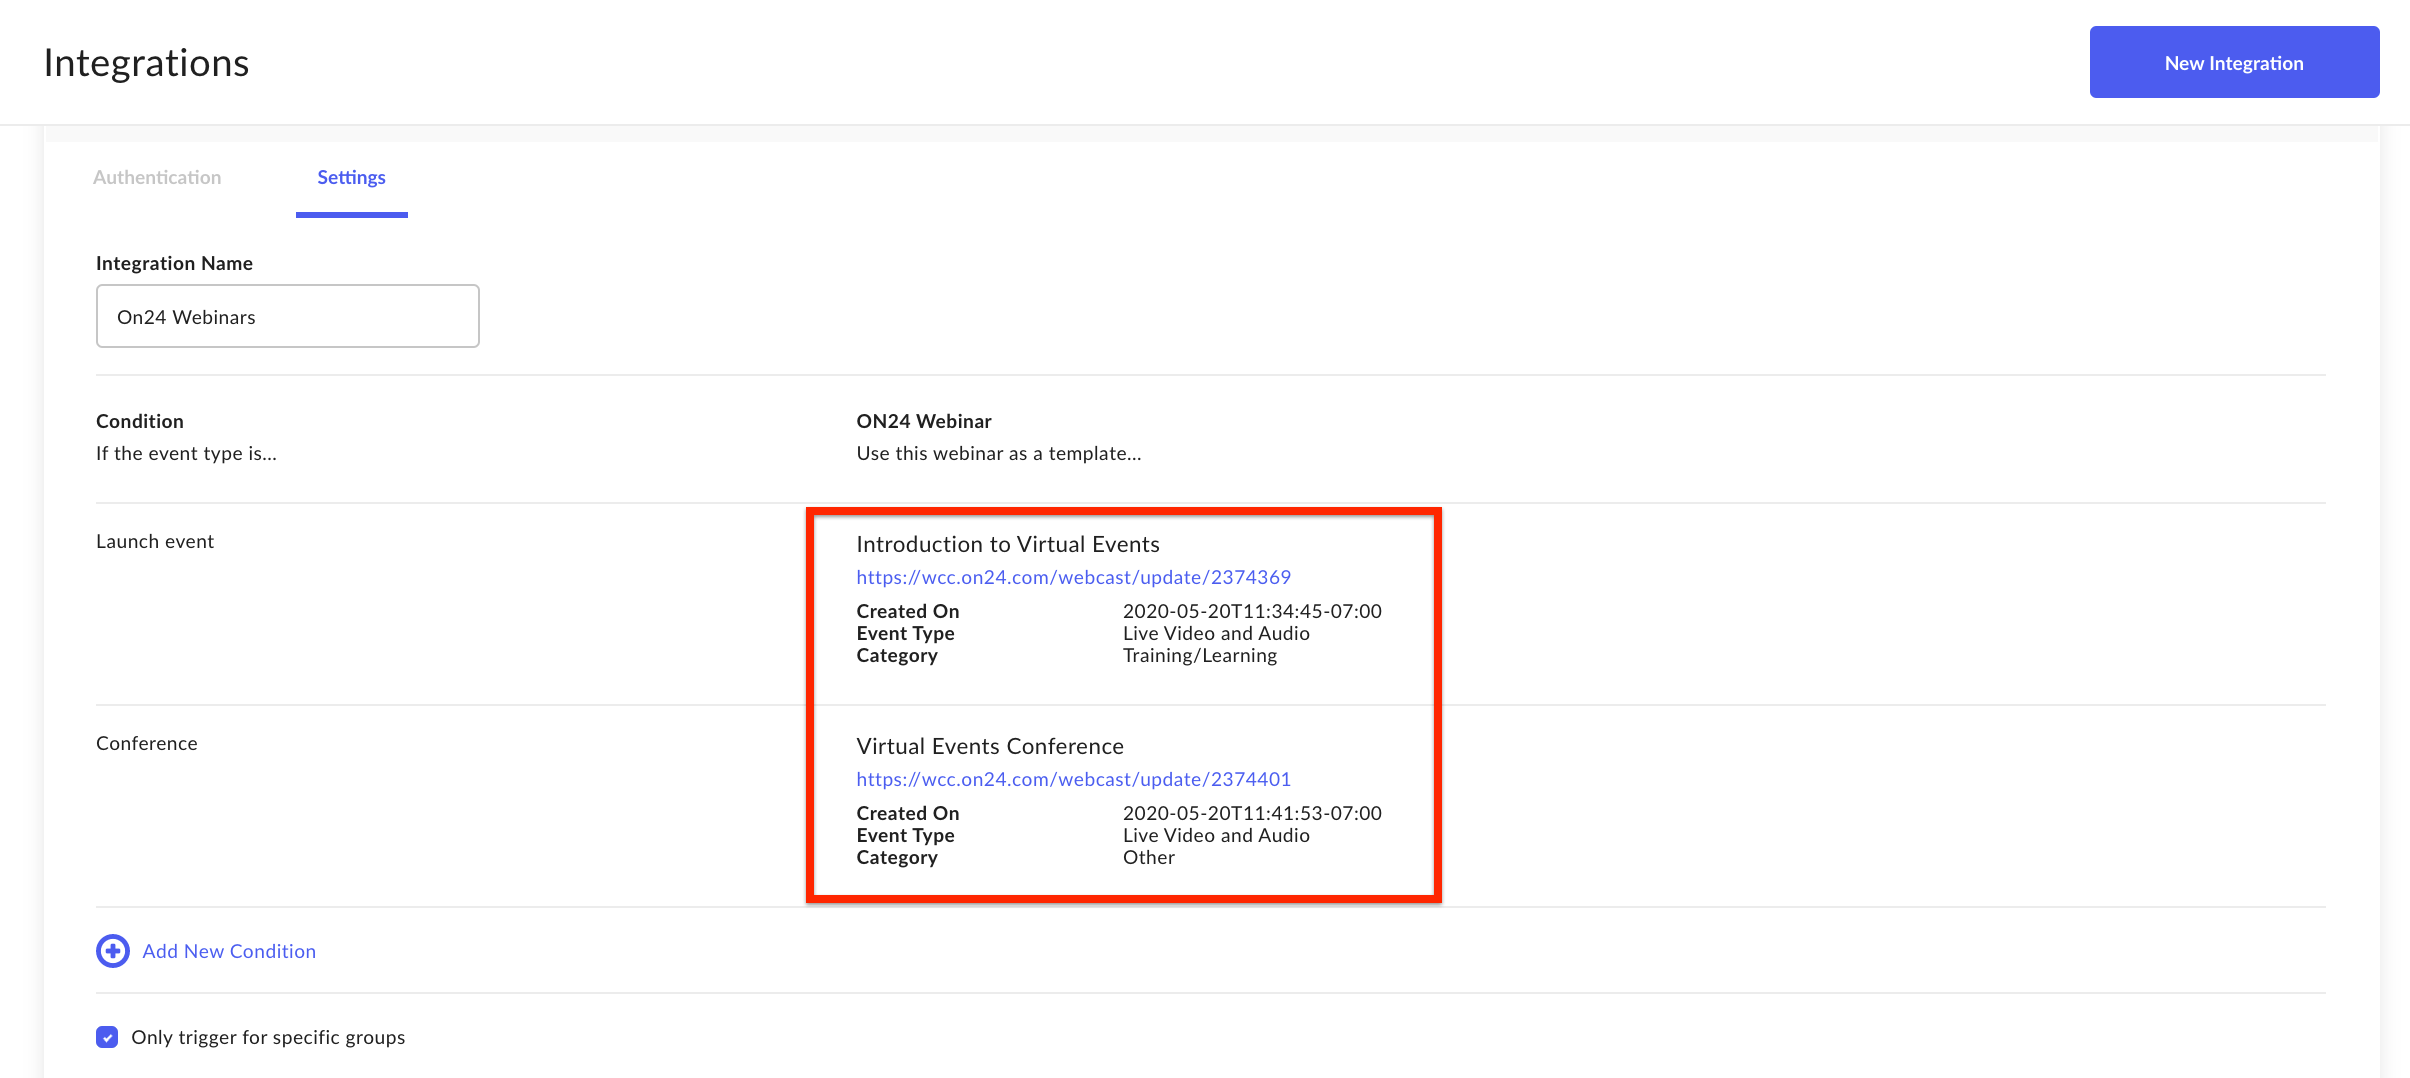This screenshot has height=1078, width=2410.
Task: Click the If the event type is text
Action: 186,453
